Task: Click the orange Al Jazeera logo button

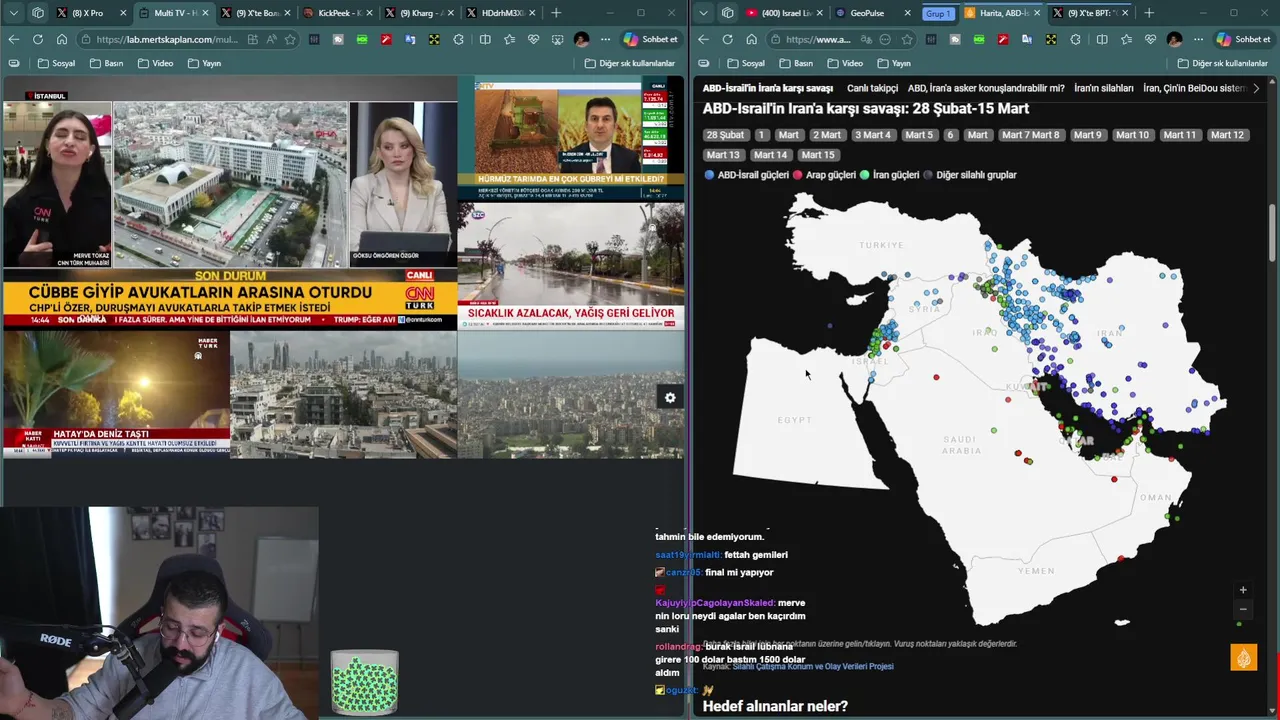Action: pos(1243,657)
